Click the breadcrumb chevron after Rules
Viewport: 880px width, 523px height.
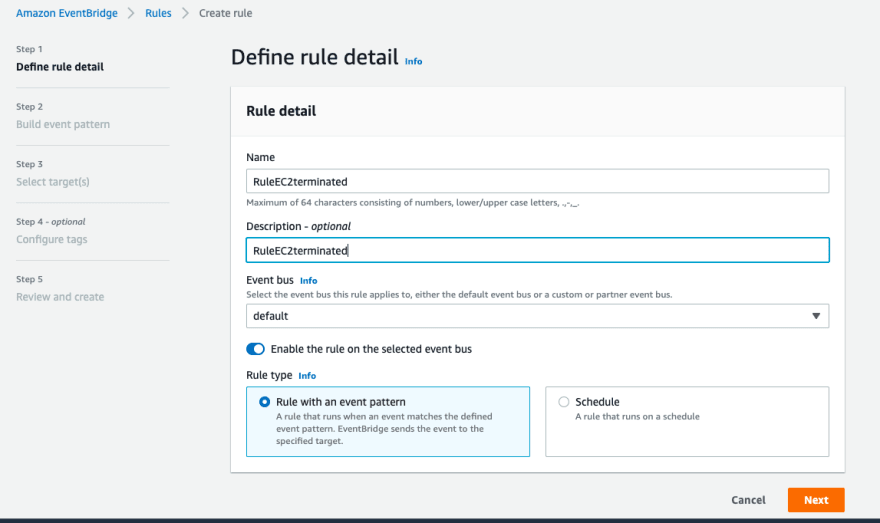(x=185, y=13)
